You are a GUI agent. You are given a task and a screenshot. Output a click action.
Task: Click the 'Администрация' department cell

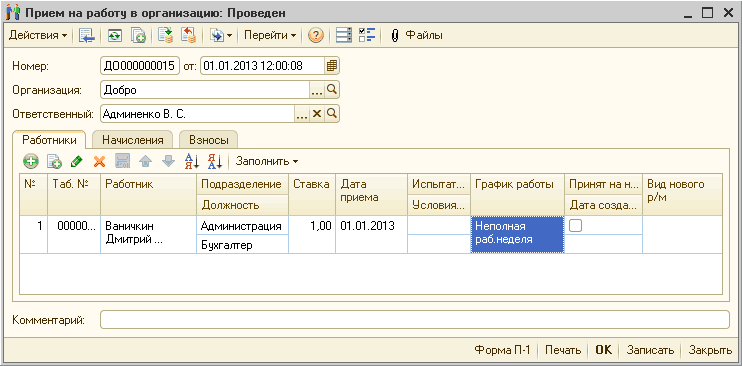[x=242, y=225]
